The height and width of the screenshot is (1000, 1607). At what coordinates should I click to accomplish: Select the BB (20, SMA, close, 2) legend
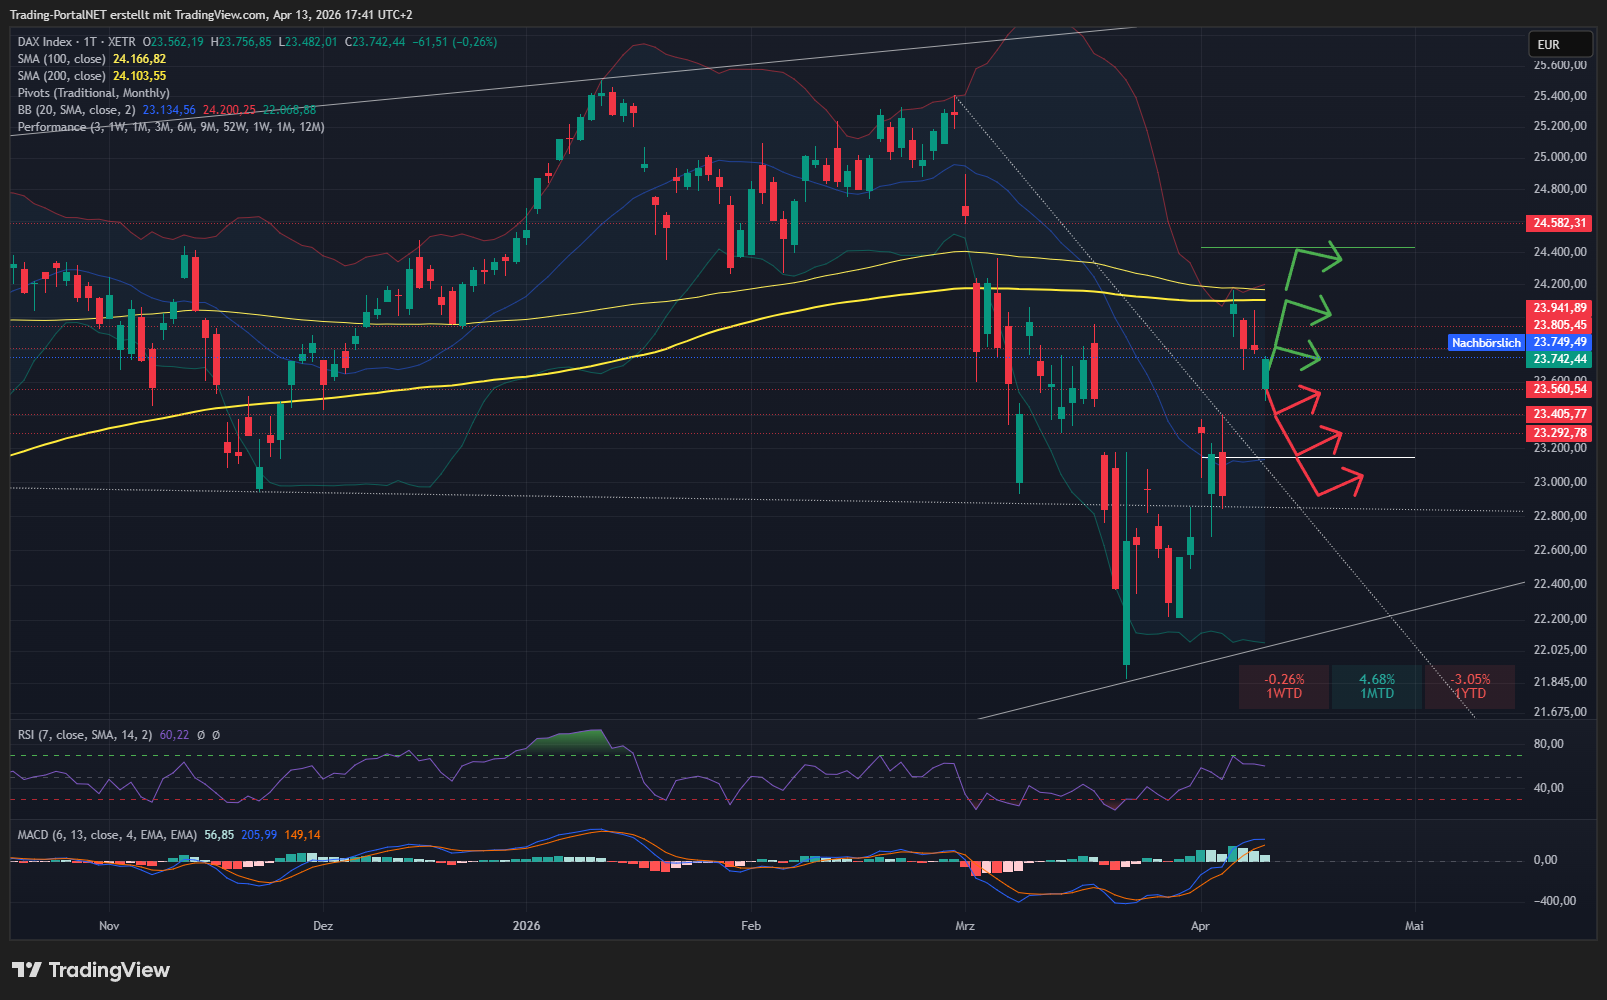[x=76, y=110]
